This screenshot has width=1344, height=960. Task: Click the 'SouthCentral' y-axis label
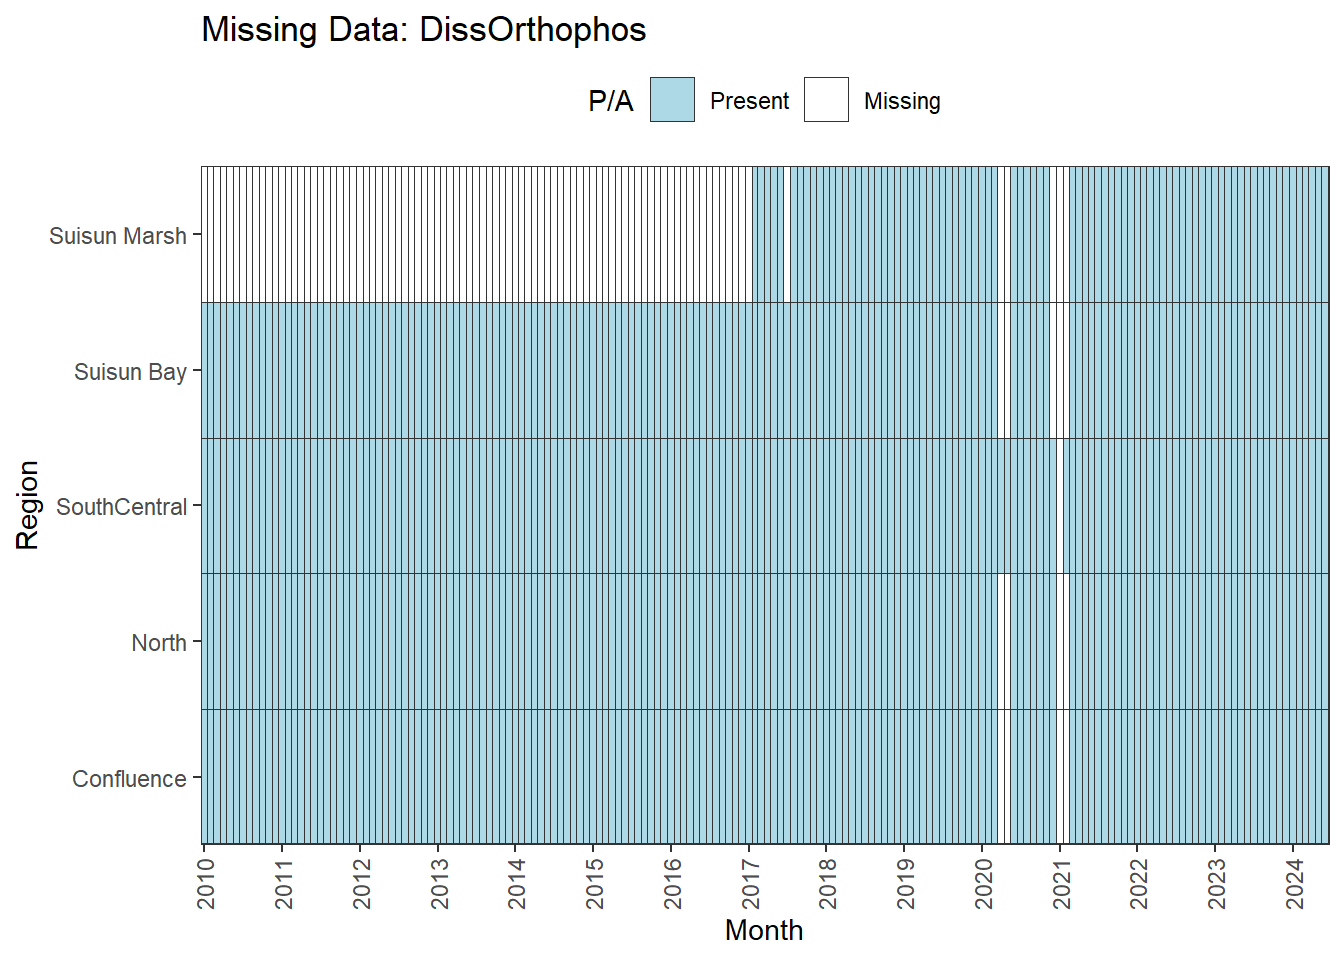click(121, 507)
